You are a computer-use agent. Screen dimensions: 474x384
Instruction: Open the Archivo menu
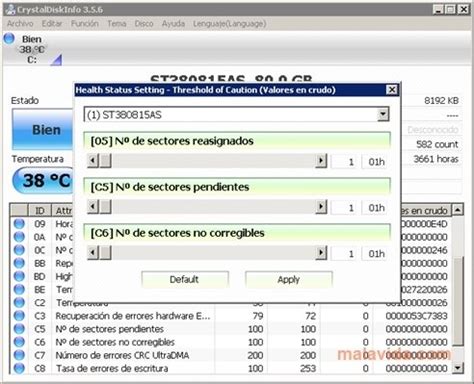20,24
